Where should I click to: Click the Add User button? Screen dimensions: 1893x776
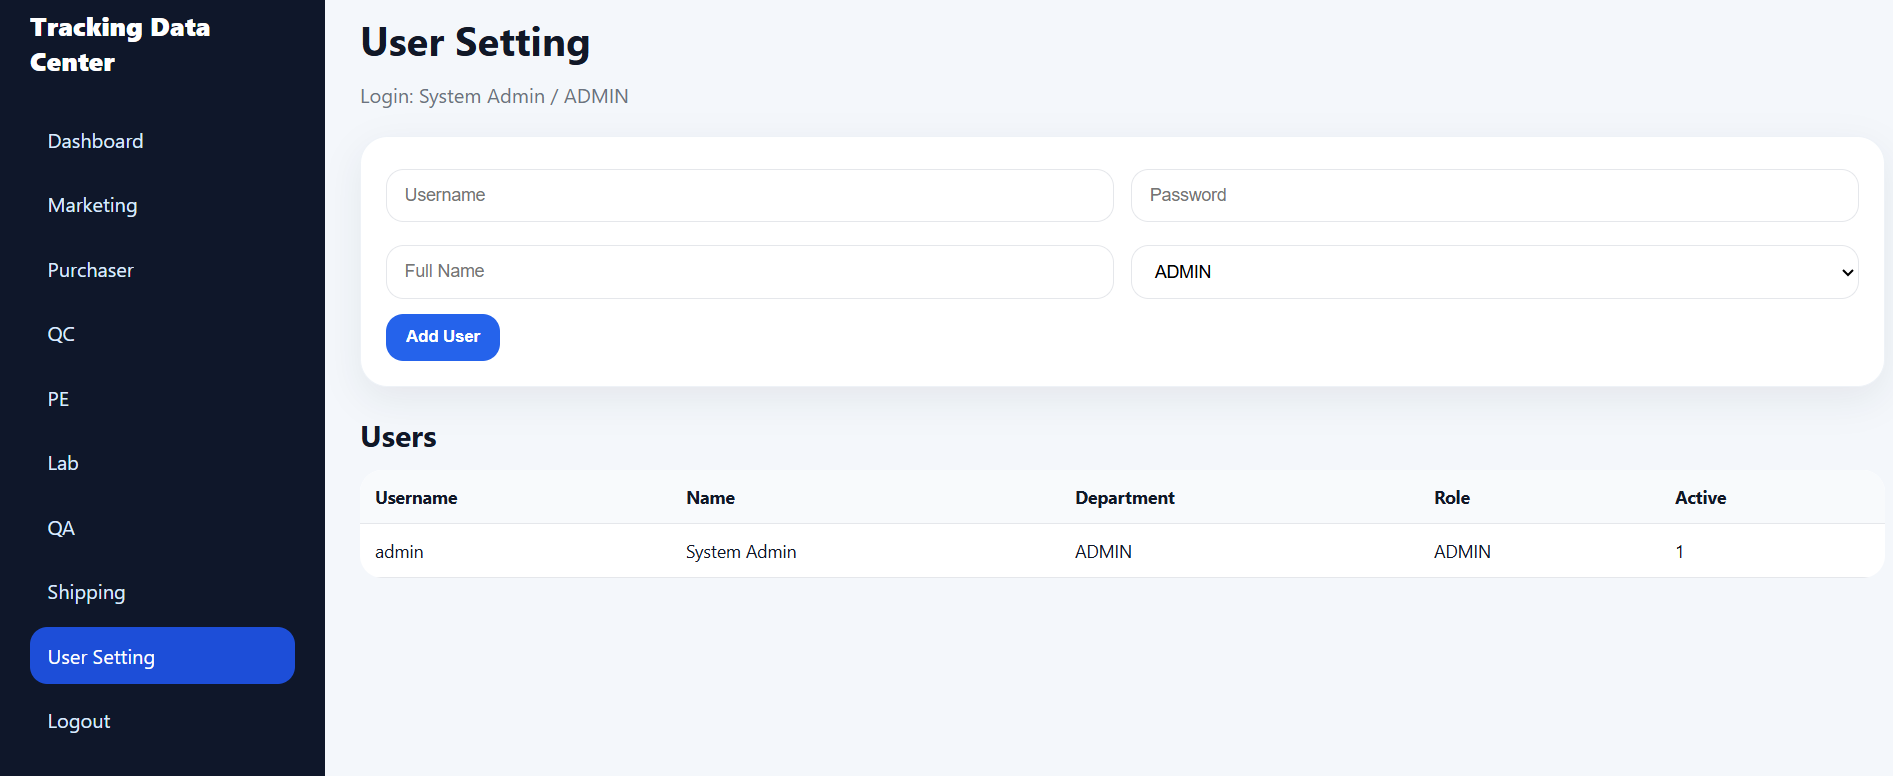point(443,337)
